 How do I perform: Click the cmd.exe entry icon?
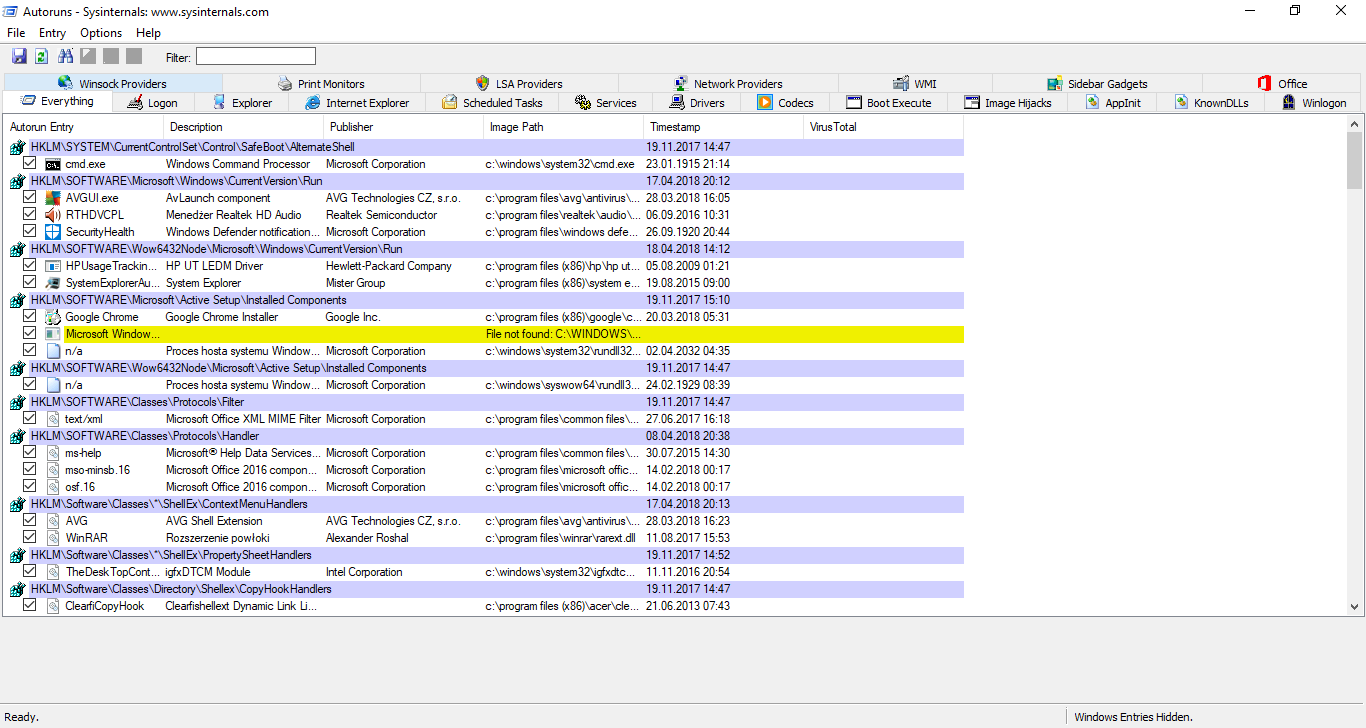tap(53, 164)
